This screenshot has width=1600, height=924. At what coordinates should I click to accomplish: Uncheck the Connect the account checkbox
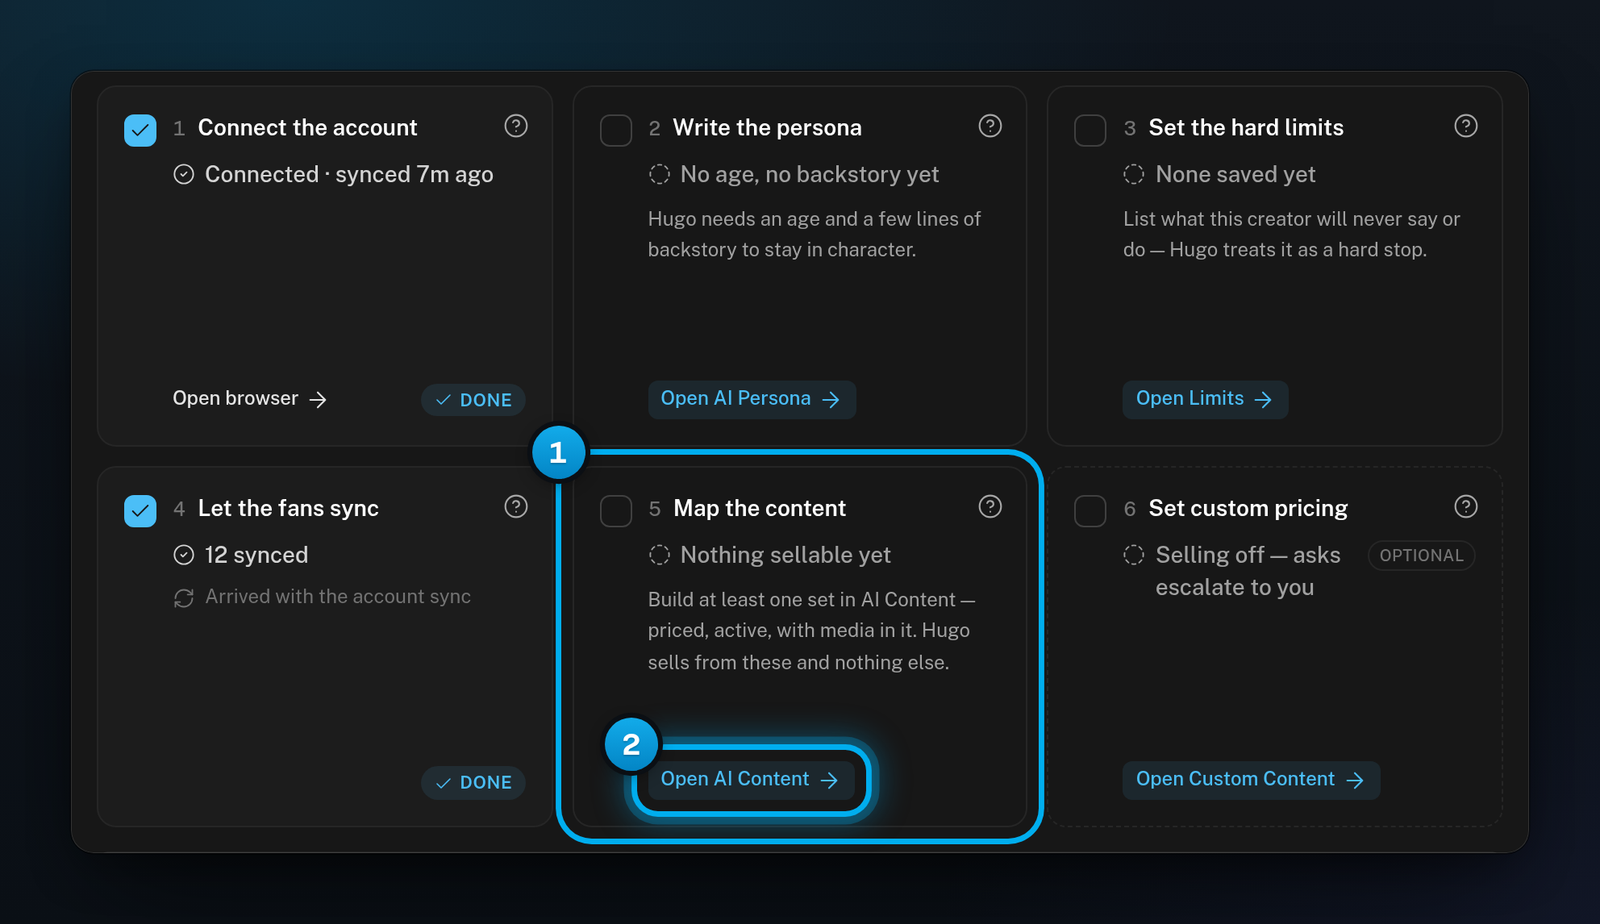click(140, 130)
